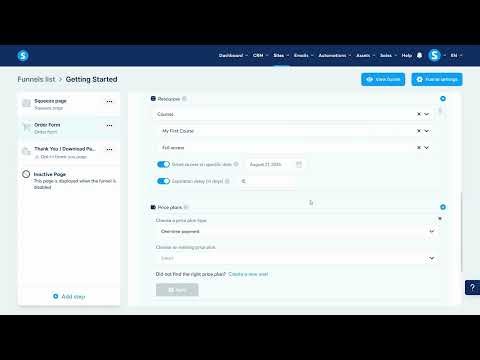Select the Inactive Page entry
The width and height of the screenshot is (480, 360).
pyautogui.click(x=69, y=180)
